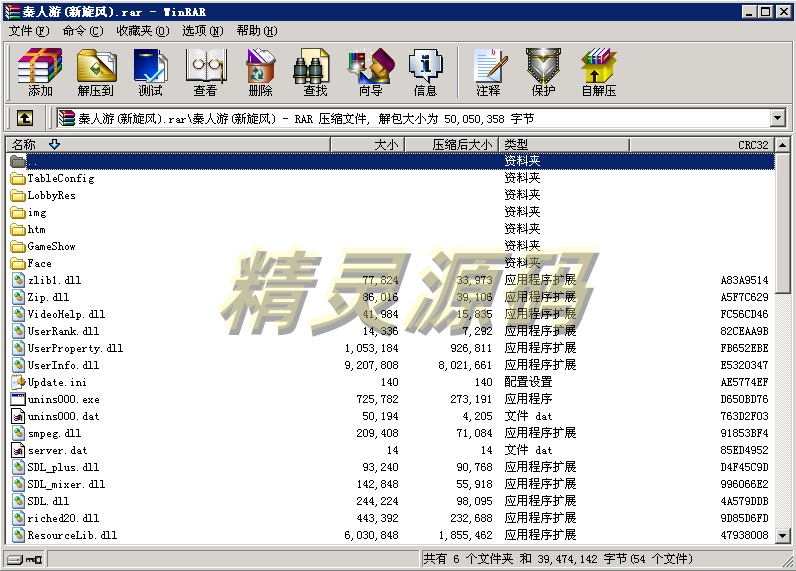
Task: Select the Zip.dll file row
Action: [392, 297]
